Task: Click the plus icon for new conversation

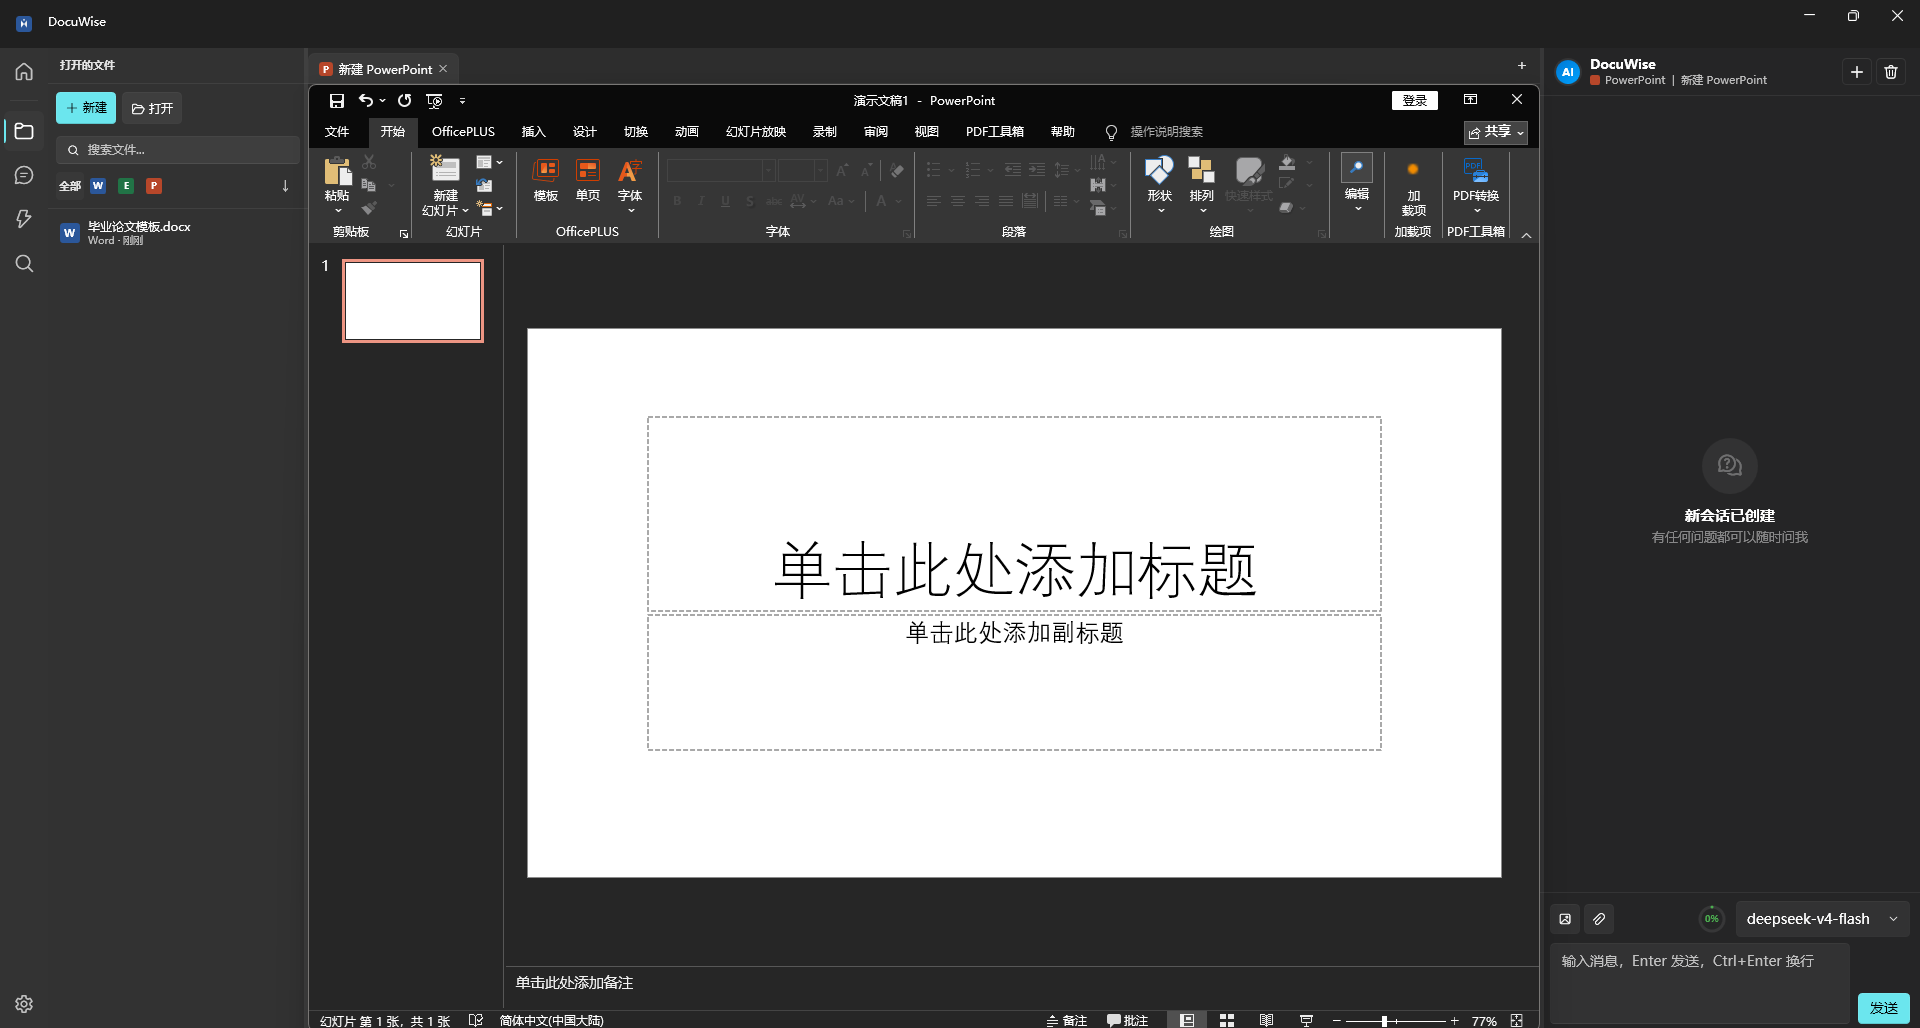Action: [x=1857, y=72]
